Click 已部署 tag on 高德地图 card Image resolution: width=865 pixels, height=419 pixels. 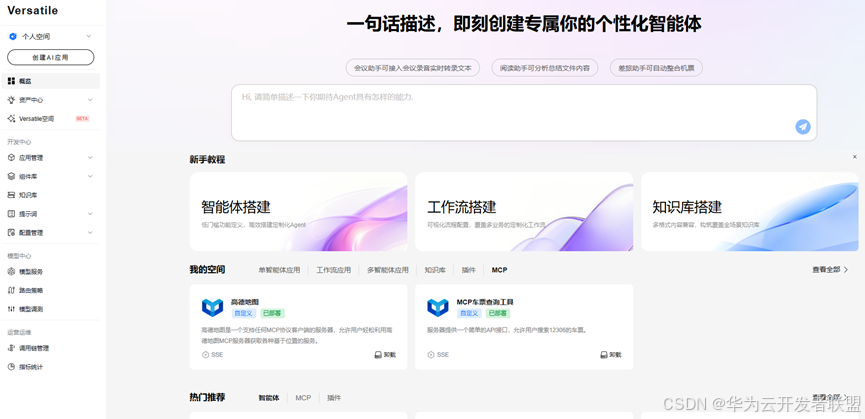pyautogui.click(x=273, y=313)
